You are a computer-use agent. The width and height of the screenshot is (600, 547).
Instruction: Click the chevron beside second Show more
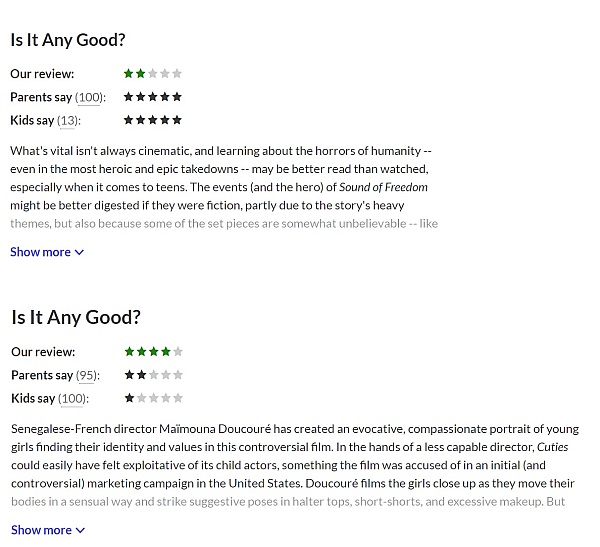[x=80, y=531]
